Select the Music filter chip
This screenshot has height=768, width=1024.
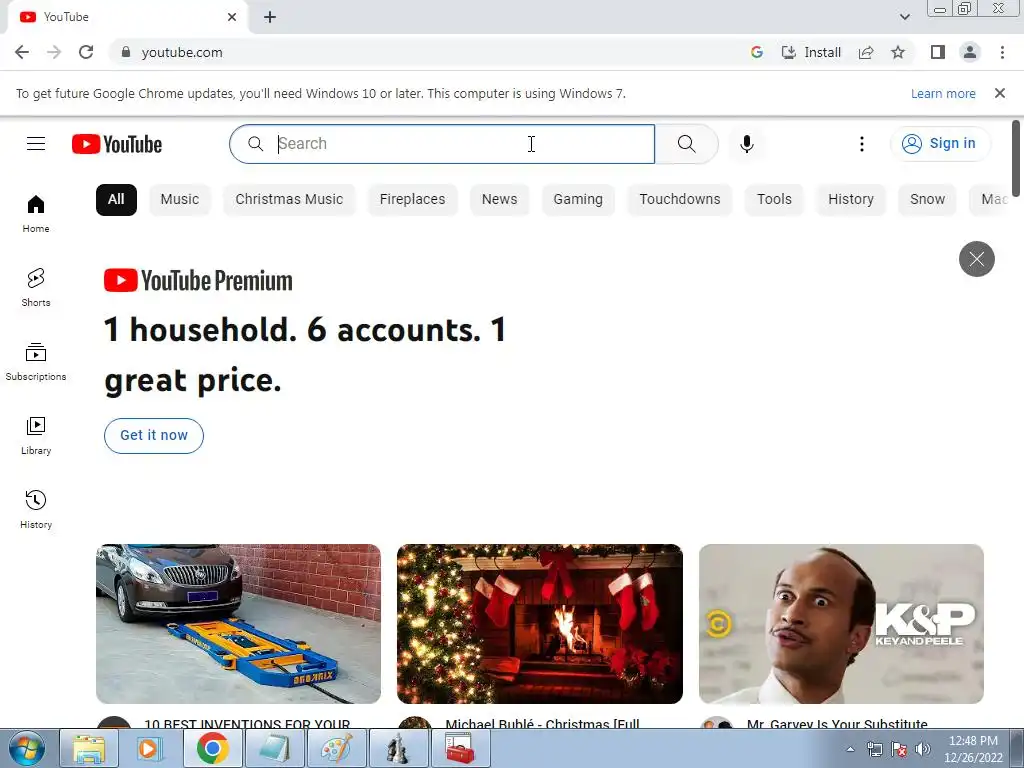tap(180, 199)
